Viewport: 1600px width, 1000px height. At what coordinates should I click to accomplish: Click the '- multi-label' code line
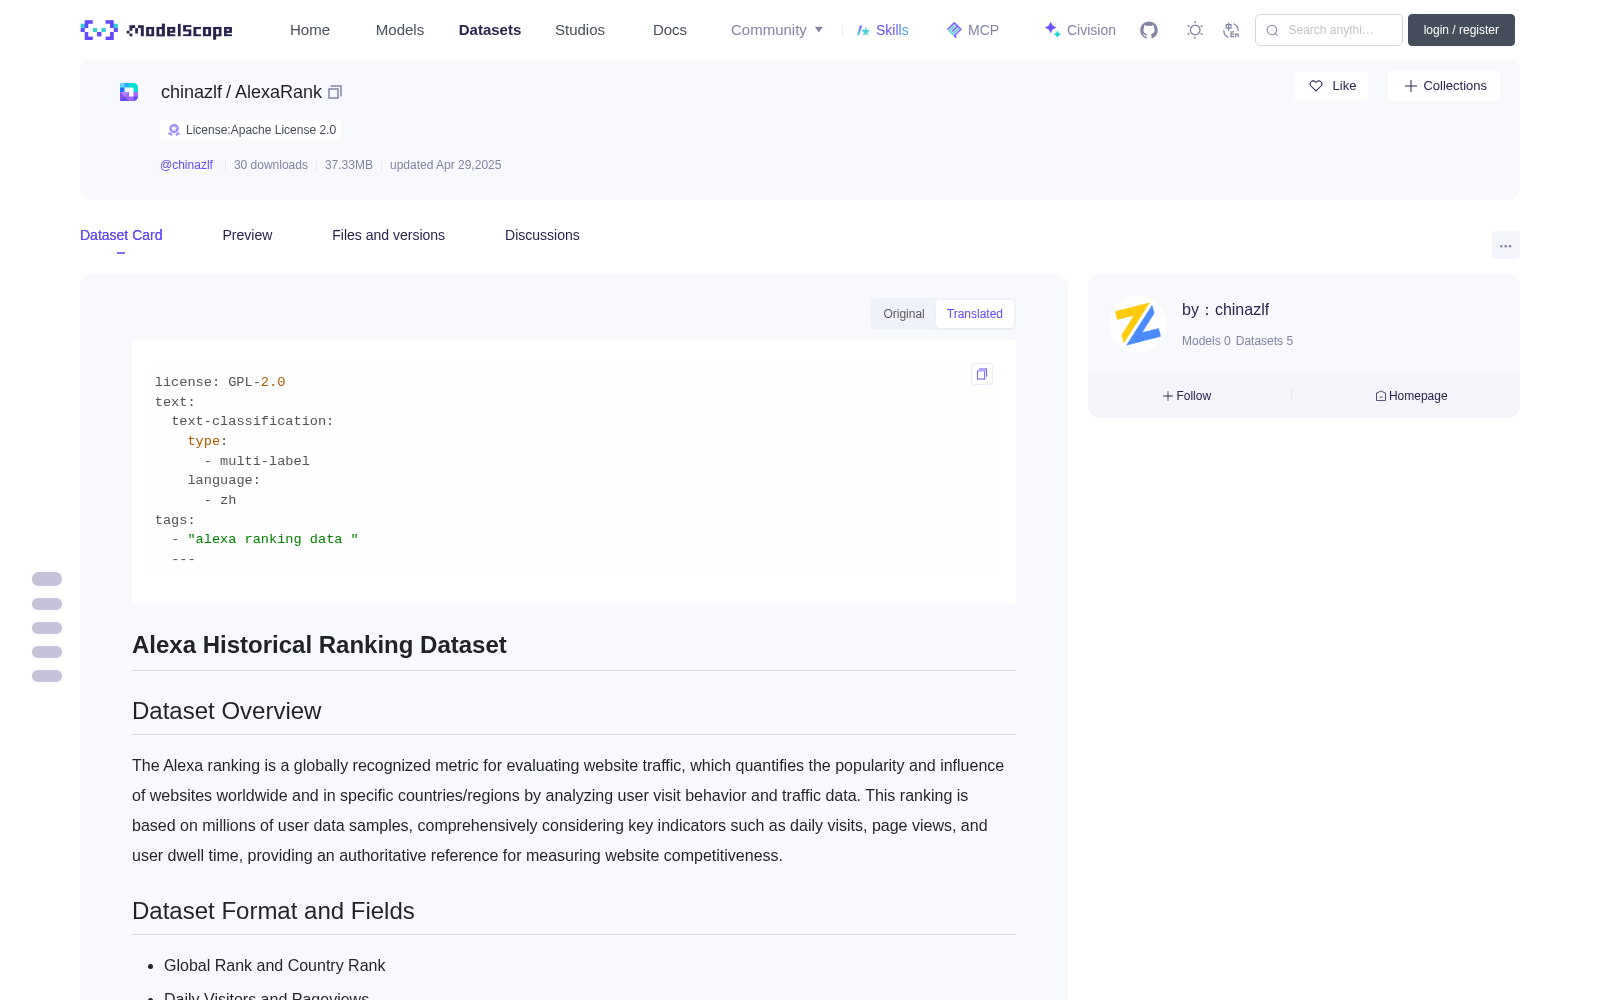[x=257, y=461]
